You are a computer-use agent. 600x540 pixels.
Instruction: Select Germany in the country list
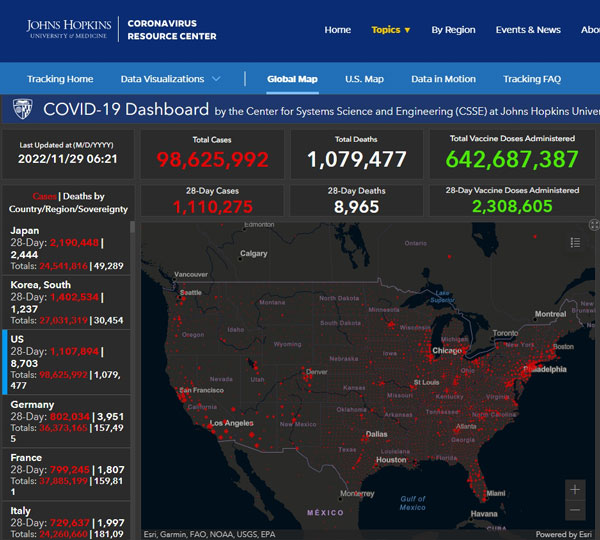point(66,422)
